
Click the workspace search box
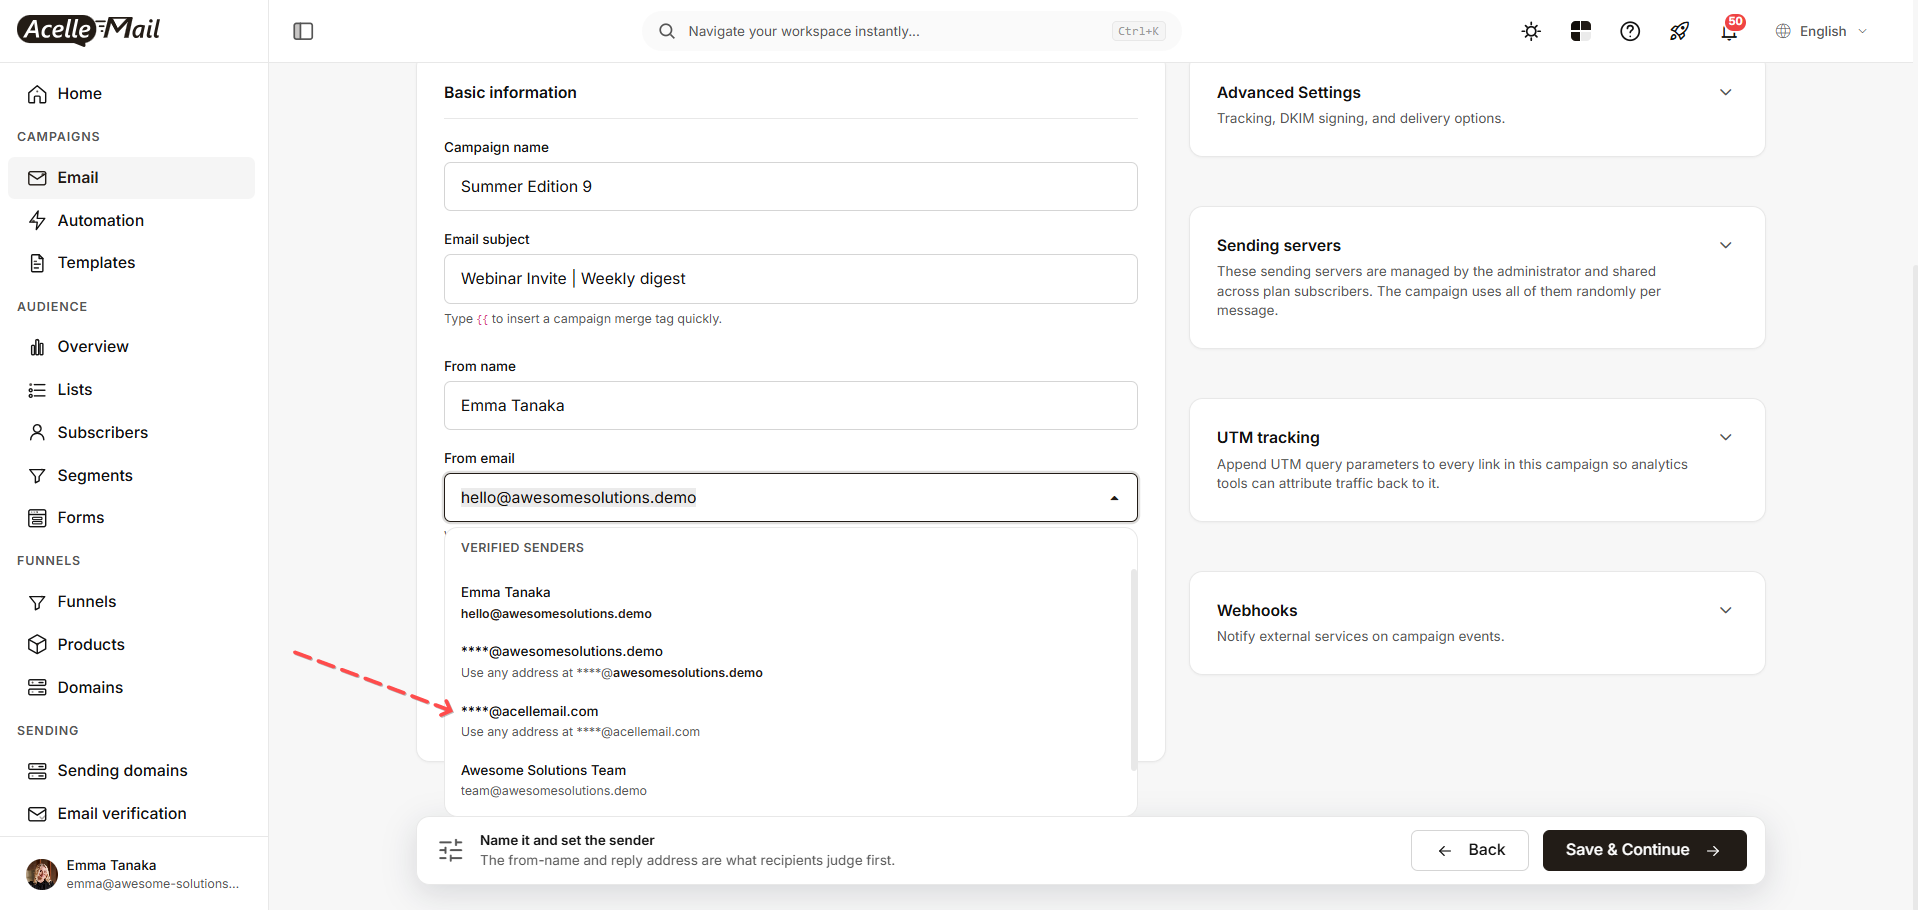911,31
